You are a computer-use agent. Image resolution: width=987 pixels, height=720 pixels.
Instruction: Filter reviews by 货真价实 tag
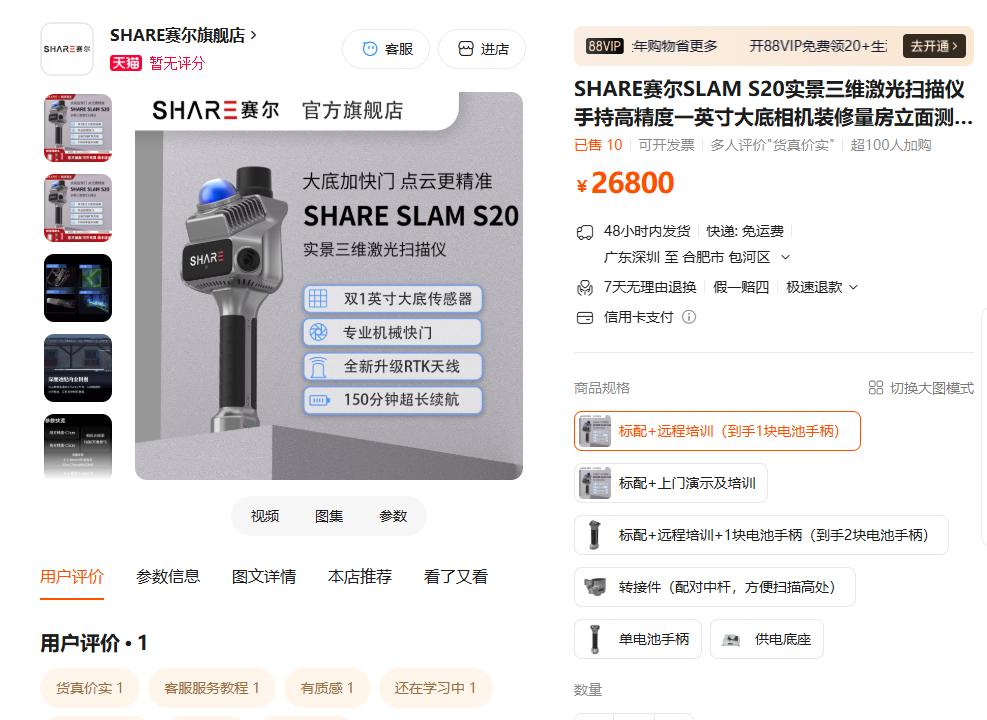[x=89, y=688]
